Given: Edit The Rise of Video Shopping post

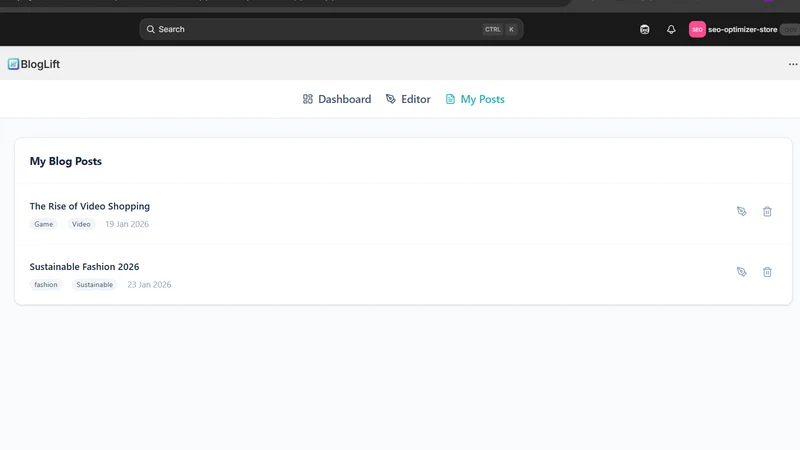Looking at the screenshot, I should [x=742, y=211].
